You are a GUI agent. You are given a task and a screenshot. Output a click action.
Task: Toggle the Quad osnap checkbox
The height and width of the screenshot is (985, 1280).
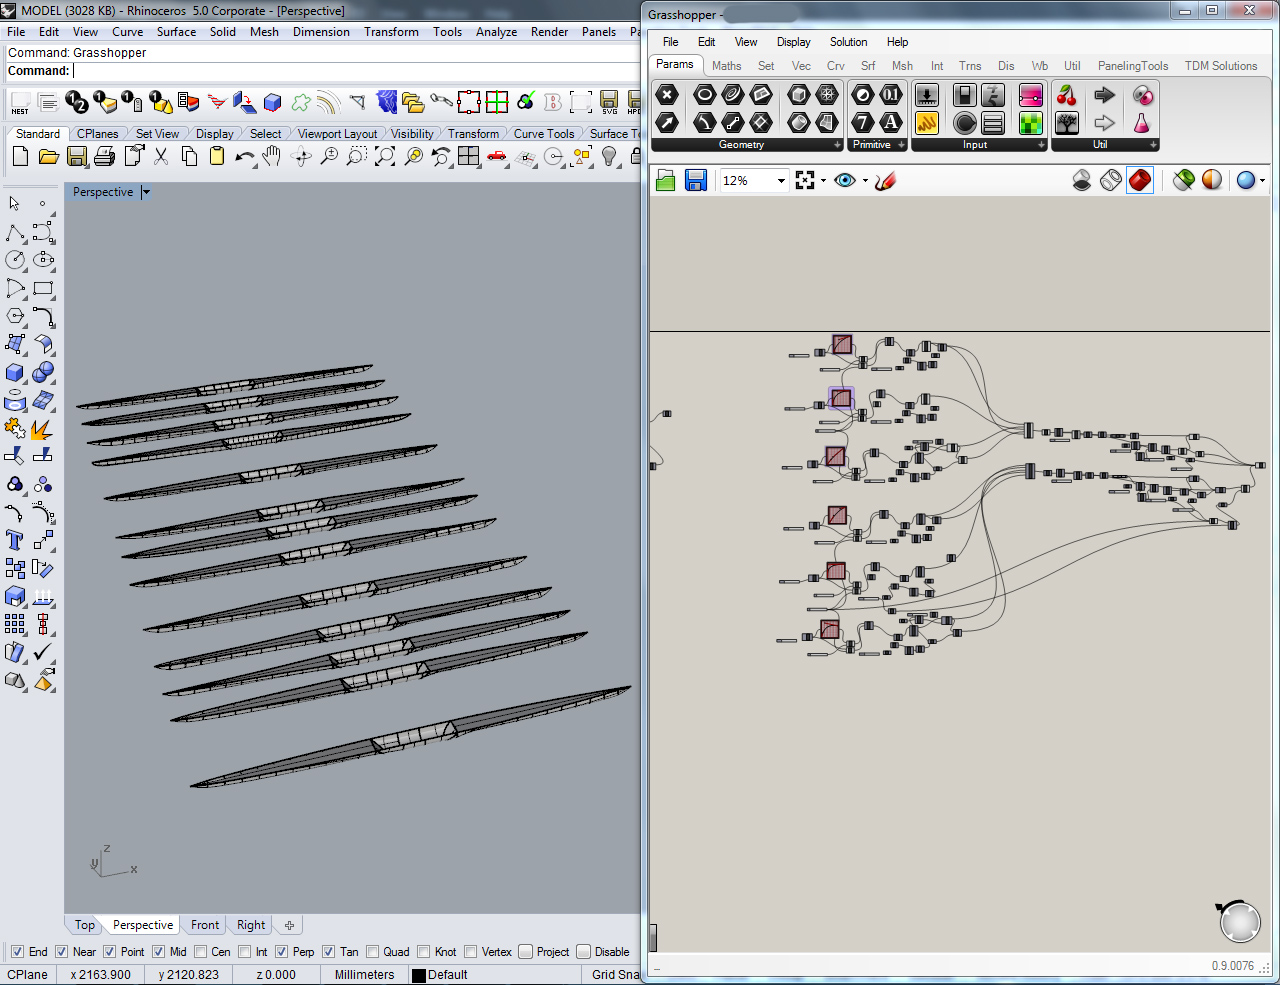click(x=373, y=952)
